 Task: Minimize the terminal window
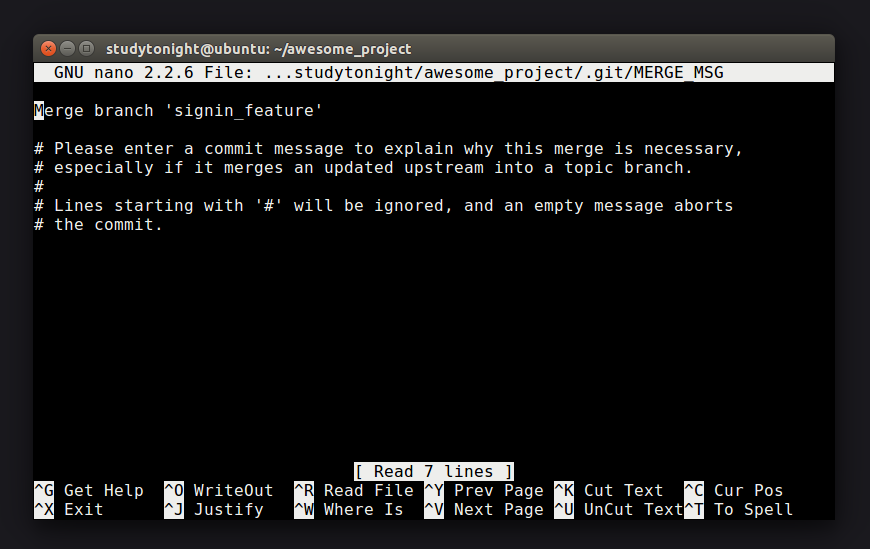pyautogui.click(x=67, y=49)
